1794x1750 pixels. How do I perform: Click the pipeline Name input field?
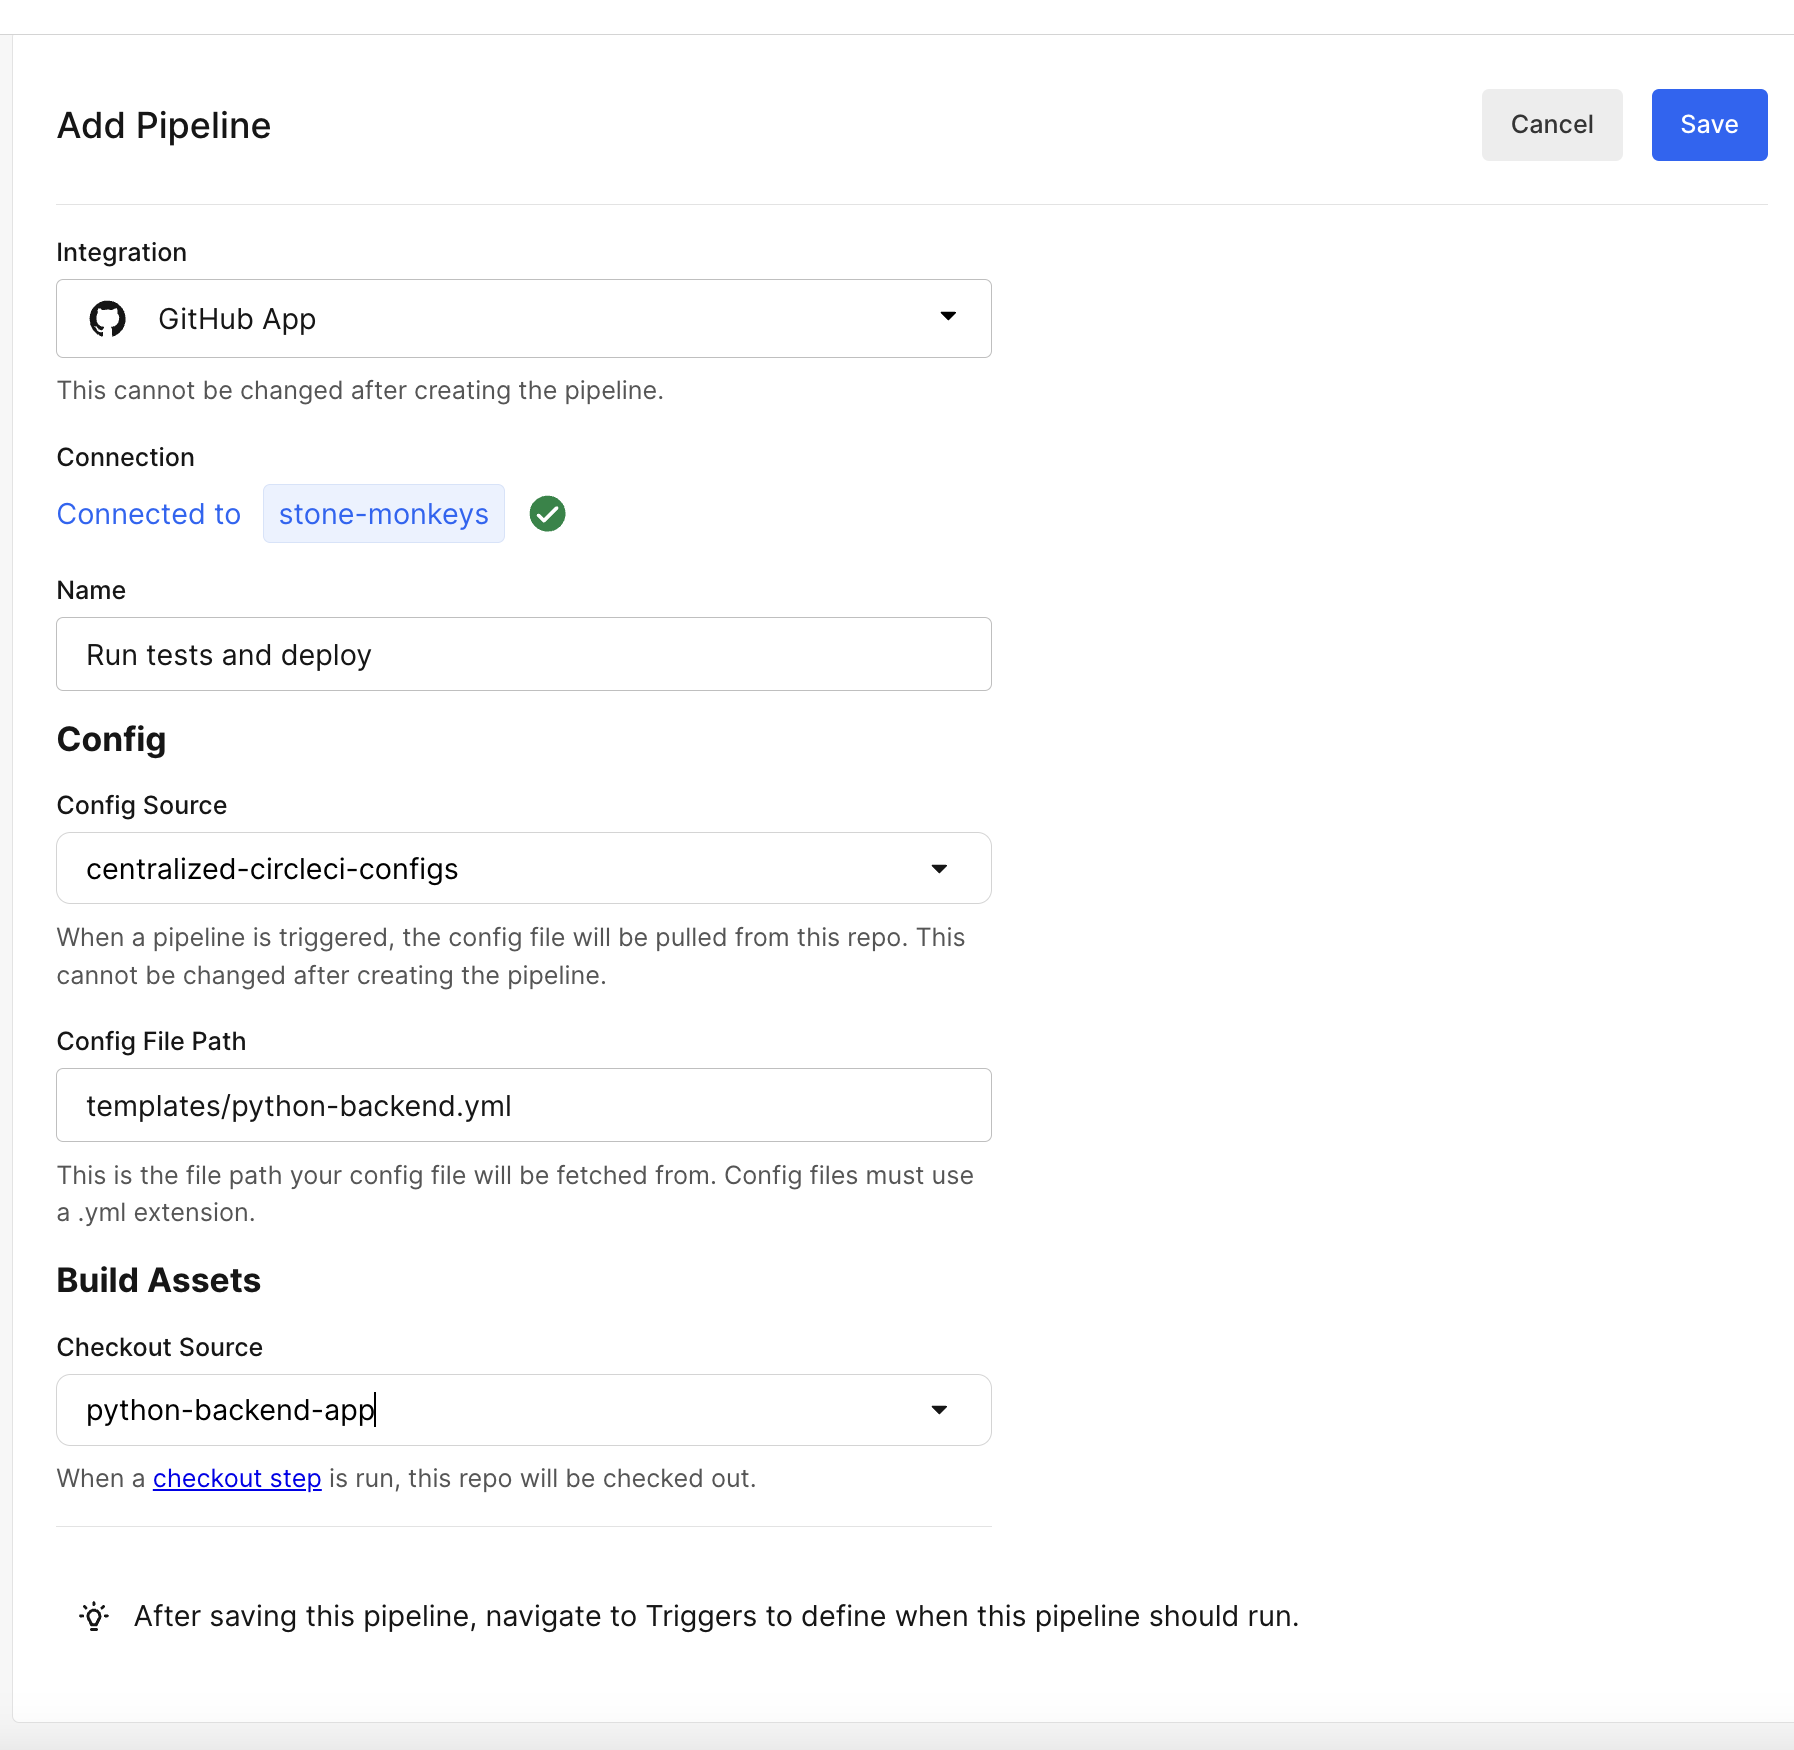[x=523, y=654]
